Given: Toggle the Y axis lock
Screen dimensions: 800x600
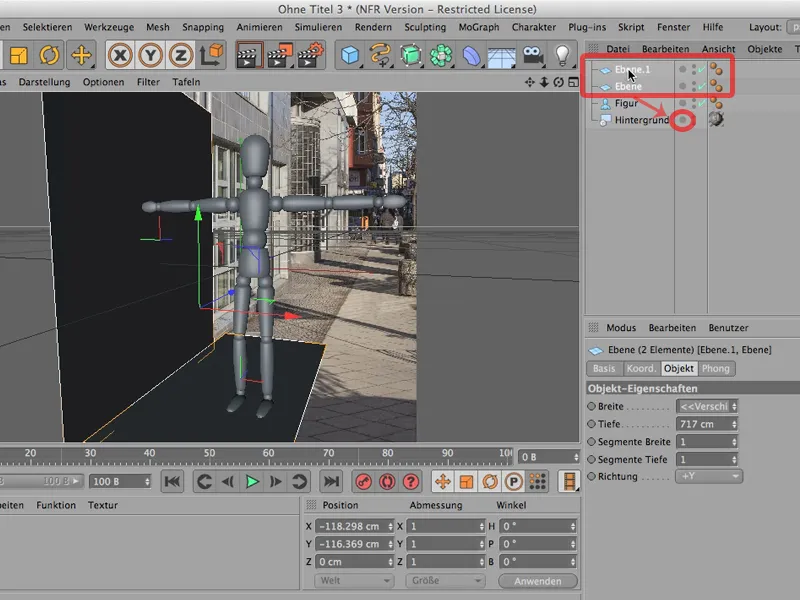Looking at the screenshot, I should [151, 55].
